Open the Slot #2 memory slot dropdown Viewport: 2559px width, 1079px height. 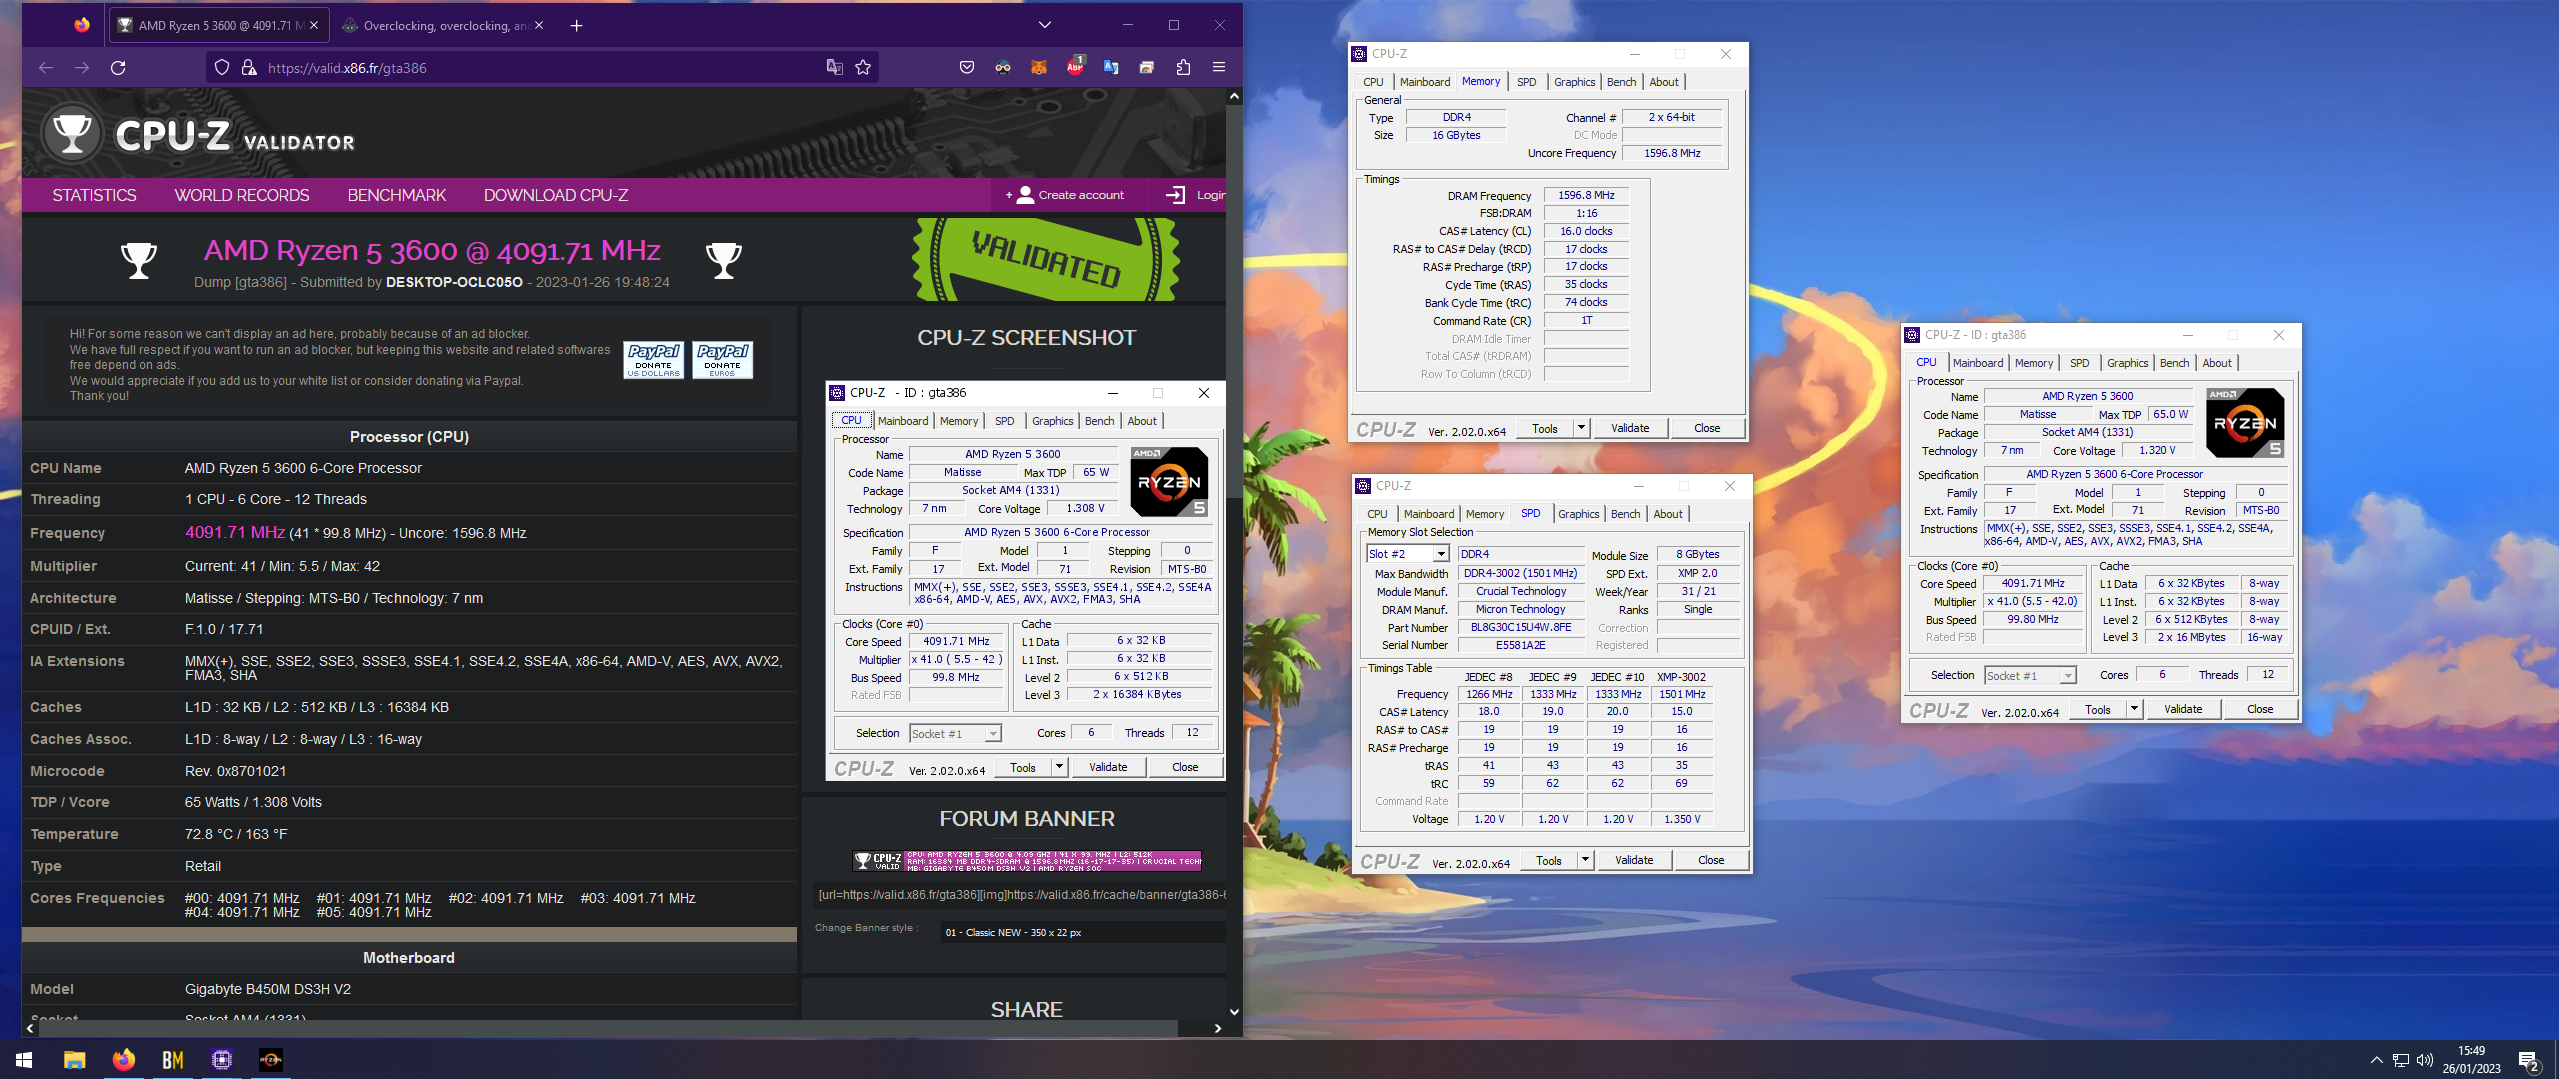[1408, 554]
